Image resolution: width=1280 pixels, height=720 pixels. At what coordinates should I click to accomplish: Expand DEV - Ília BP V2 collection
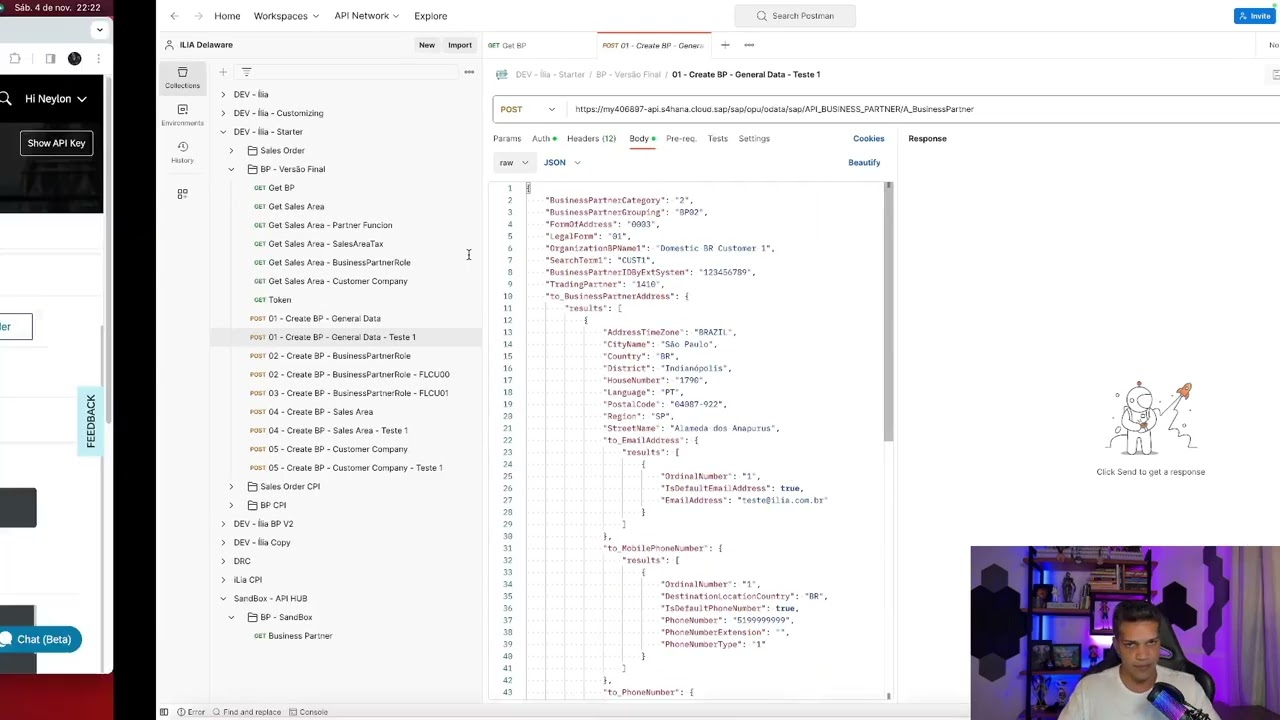(223, 524)
